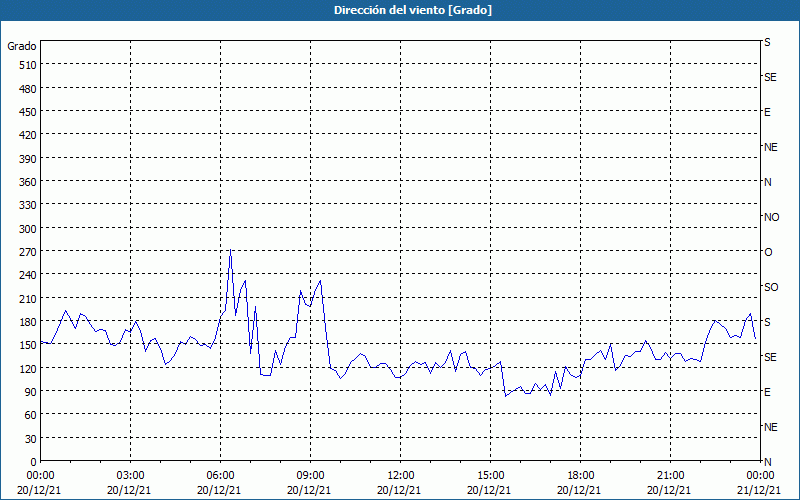Image resolution: width=800 pixels, height=500 pixels.
Task: Pick the 360 tick label on left axis
Action: click(x=28, y=182)
